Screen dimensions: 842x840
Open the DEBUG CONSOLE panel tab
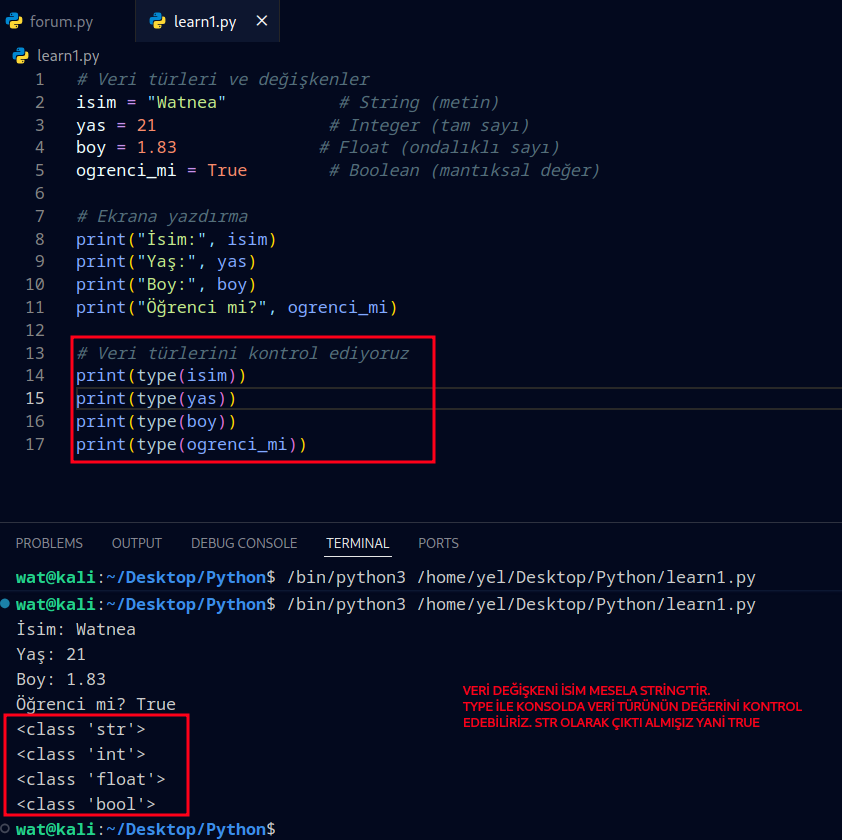pos(244,543)
